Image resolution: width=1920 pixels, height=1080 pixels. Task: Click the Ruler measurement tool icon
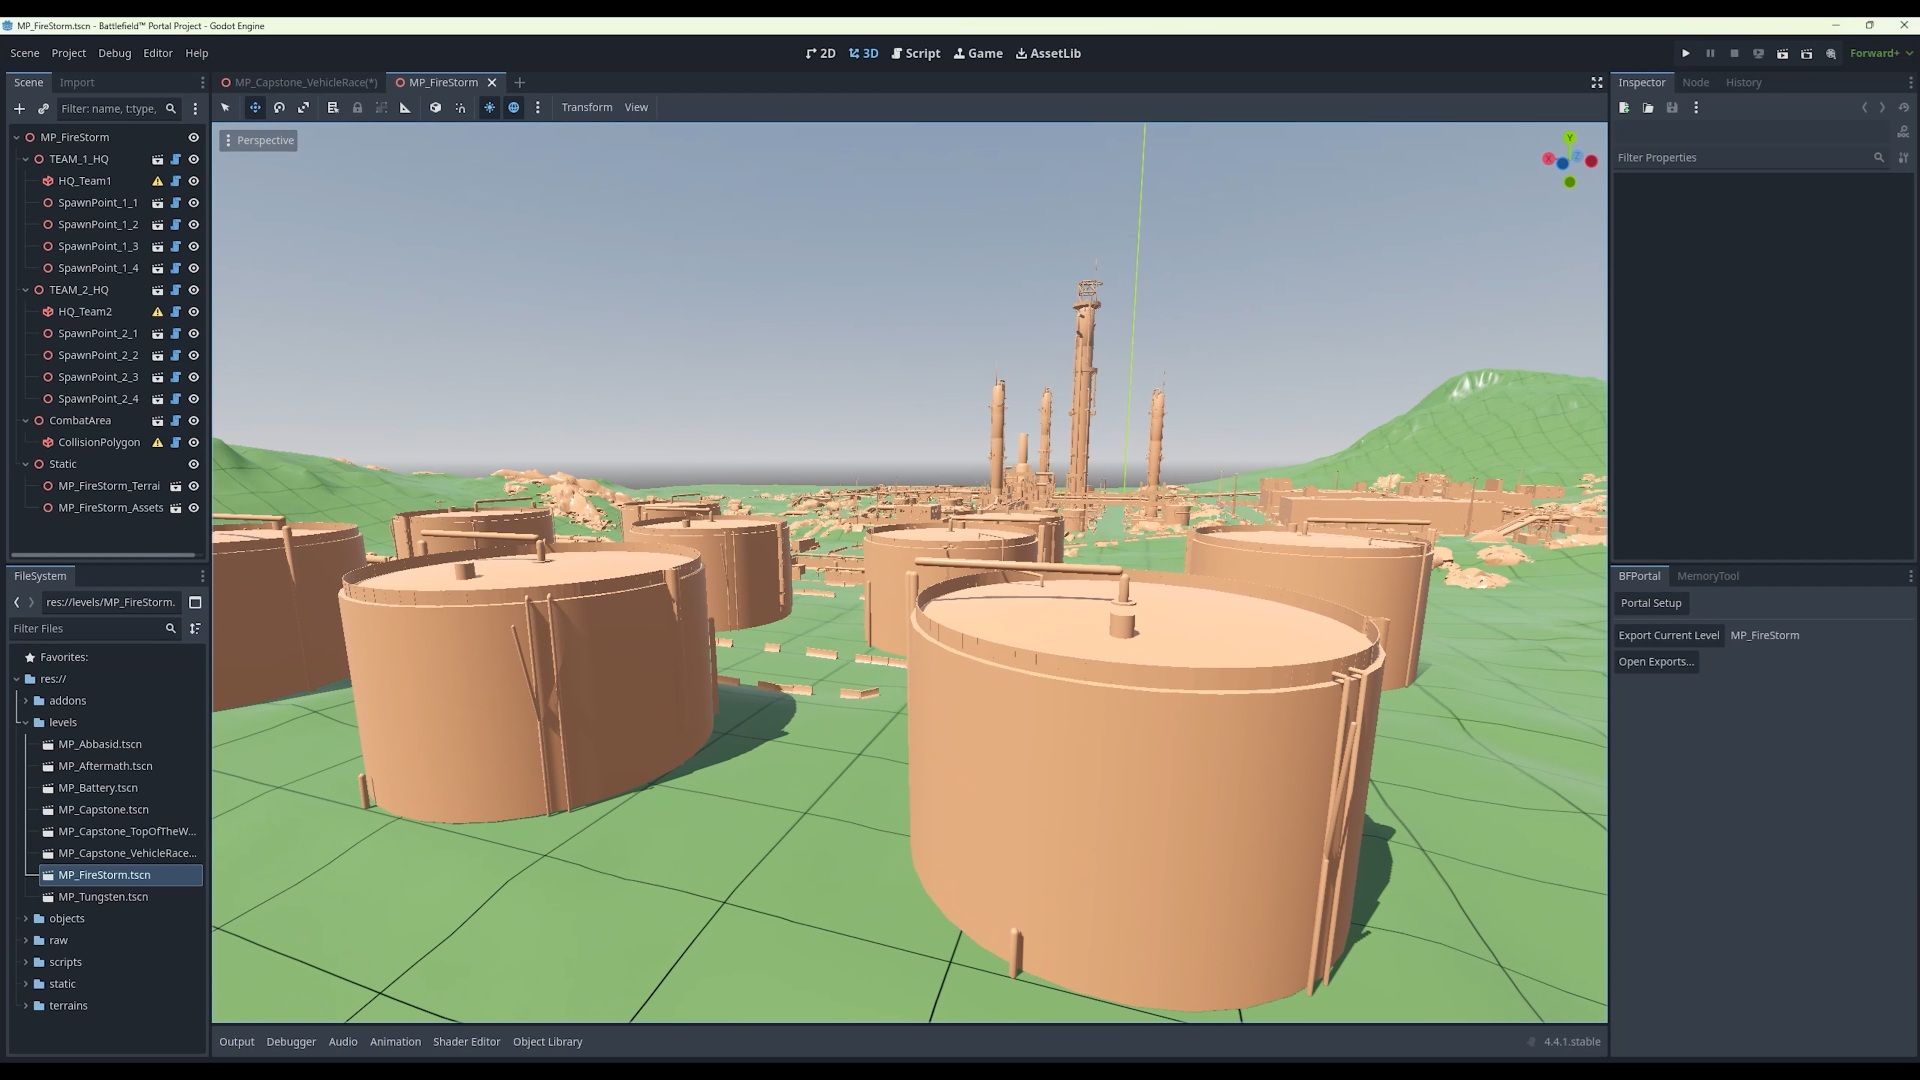405,107
